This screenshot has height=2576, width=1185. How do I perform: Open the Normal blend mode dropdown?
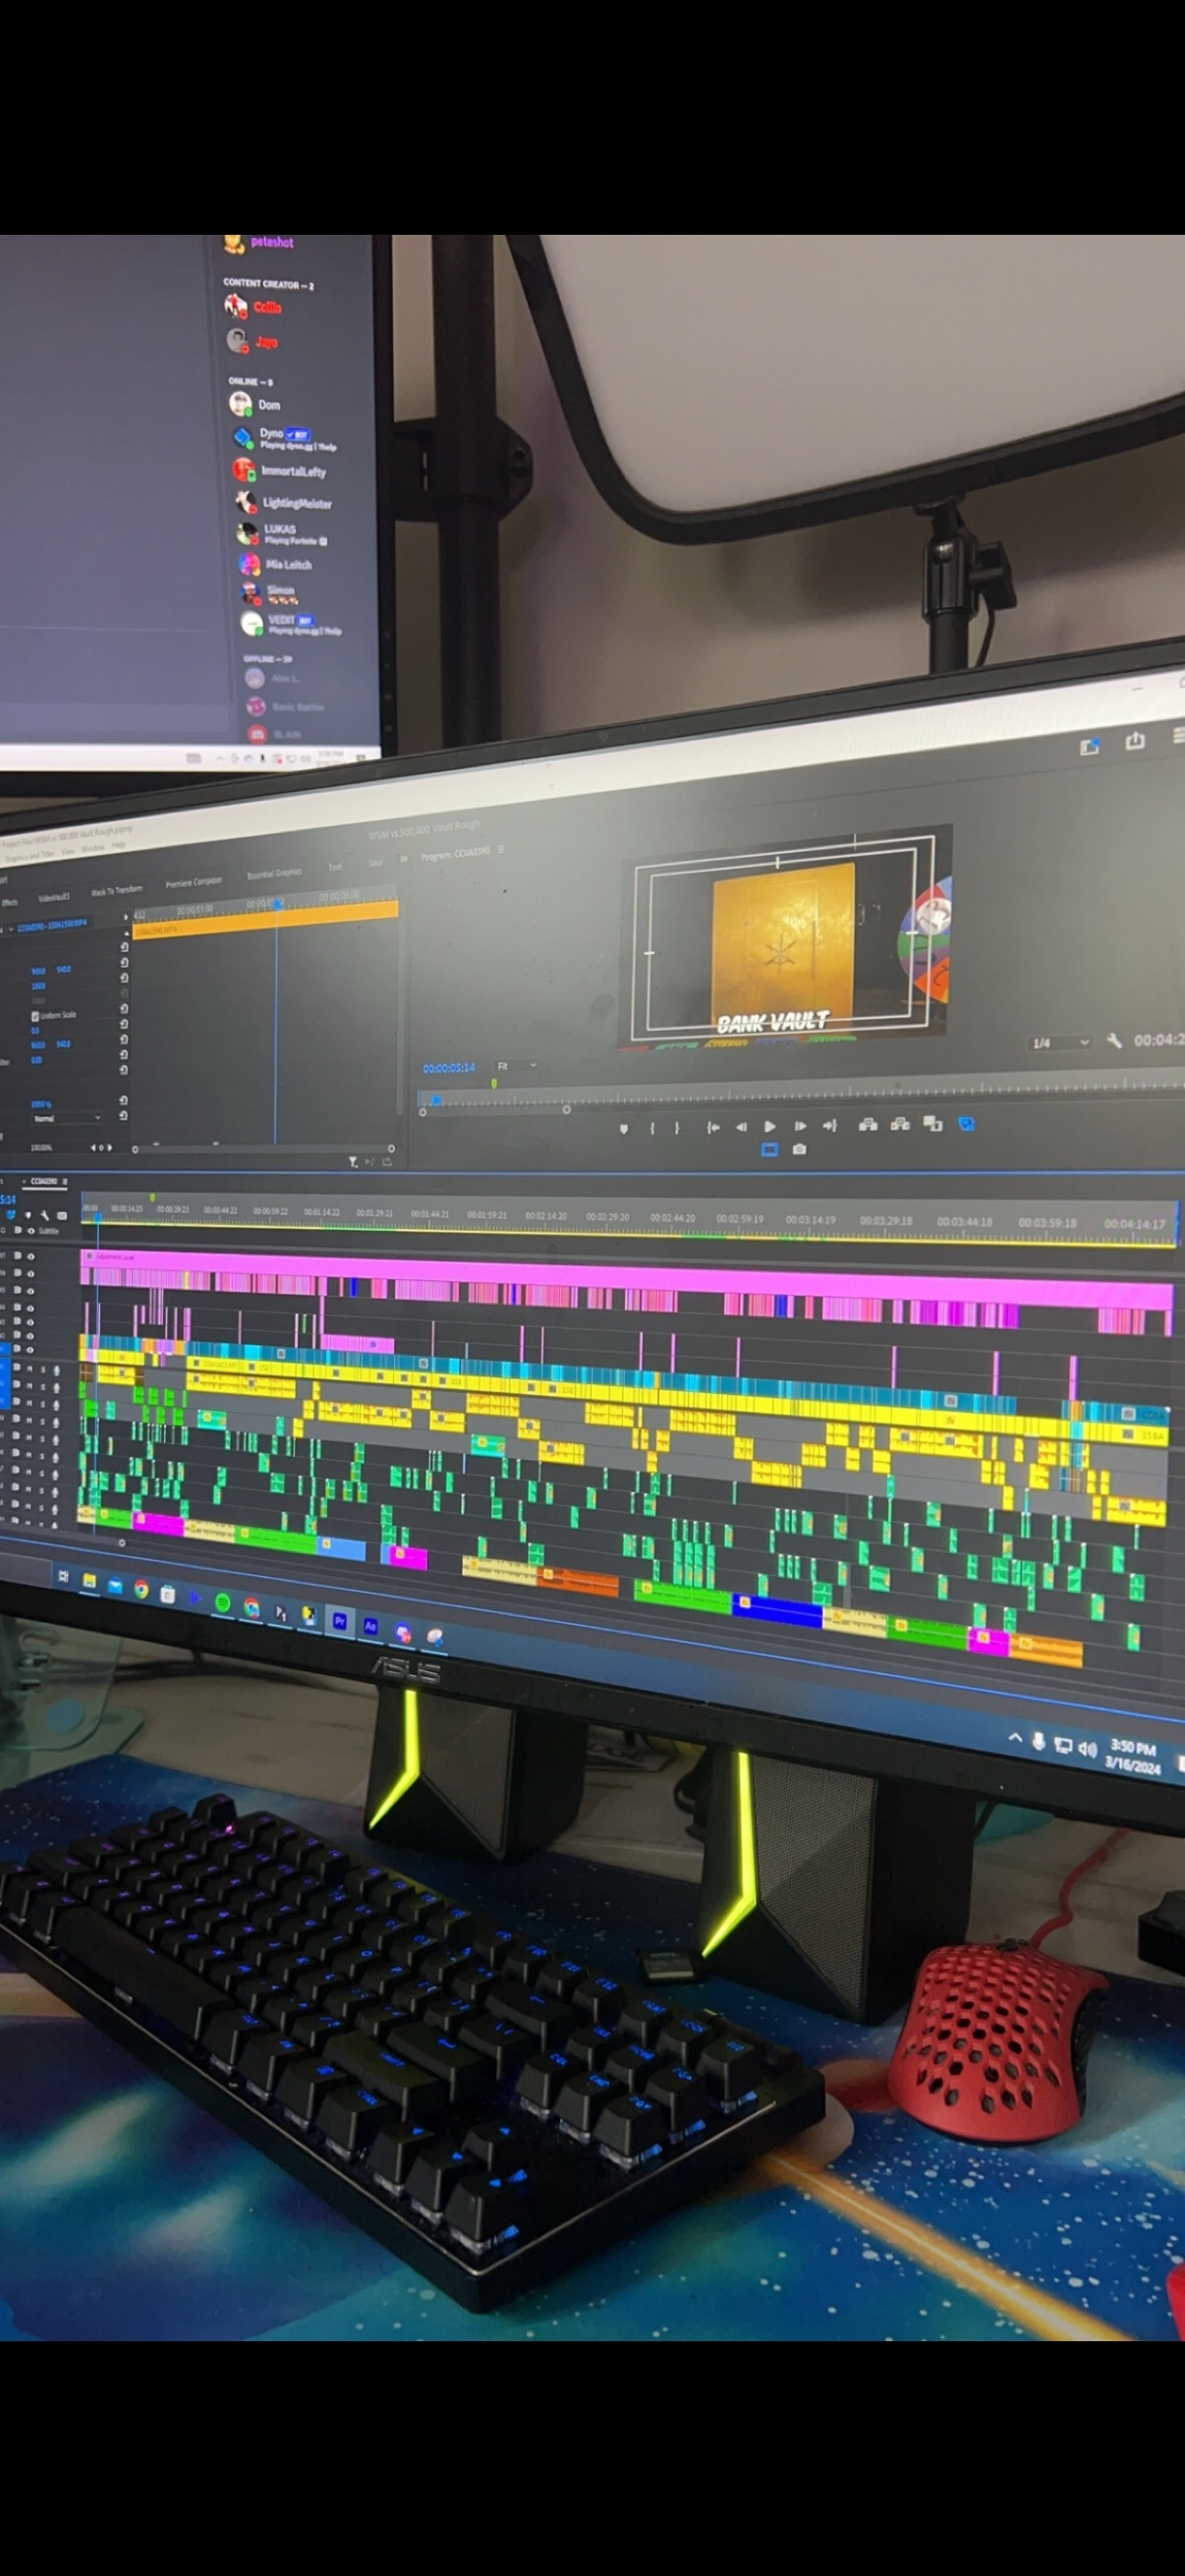pyautogui.click(x=66, y=1118)
